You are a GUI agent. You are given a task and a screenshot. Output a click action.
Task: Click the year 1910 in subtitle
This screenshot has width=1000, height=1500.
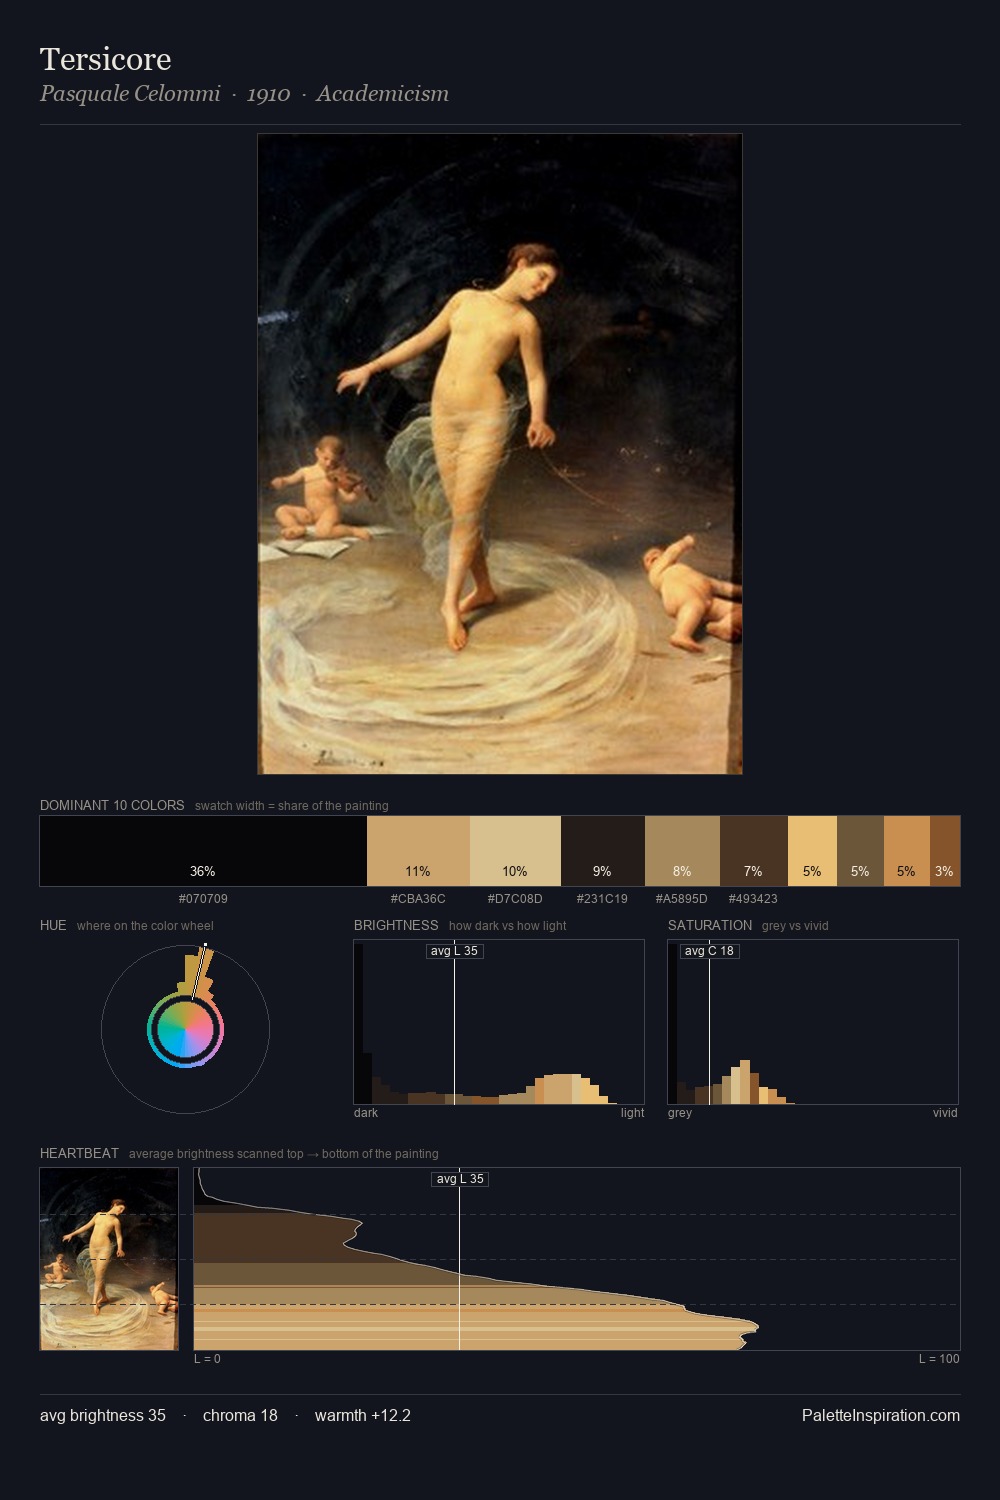coord(268,94)
